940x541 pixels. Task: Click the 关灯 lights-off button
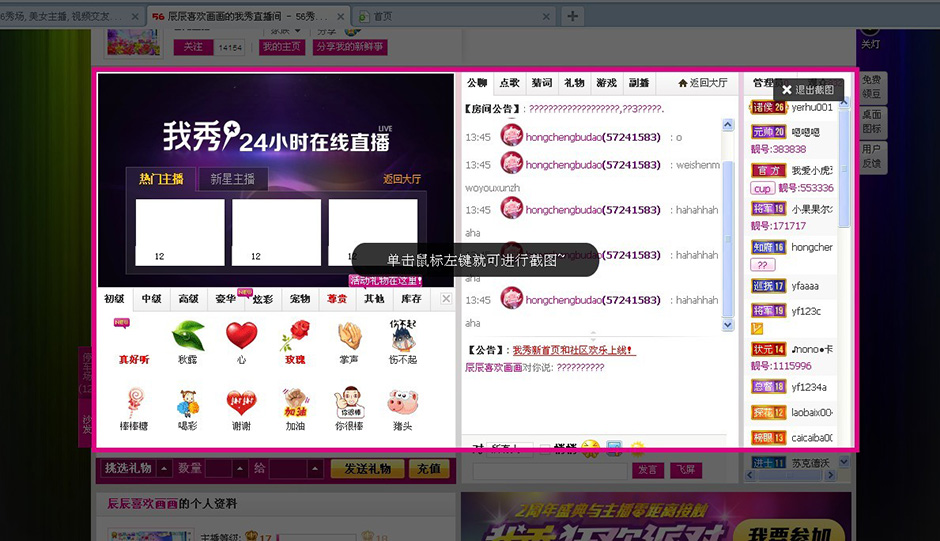[x=870, y=38]
